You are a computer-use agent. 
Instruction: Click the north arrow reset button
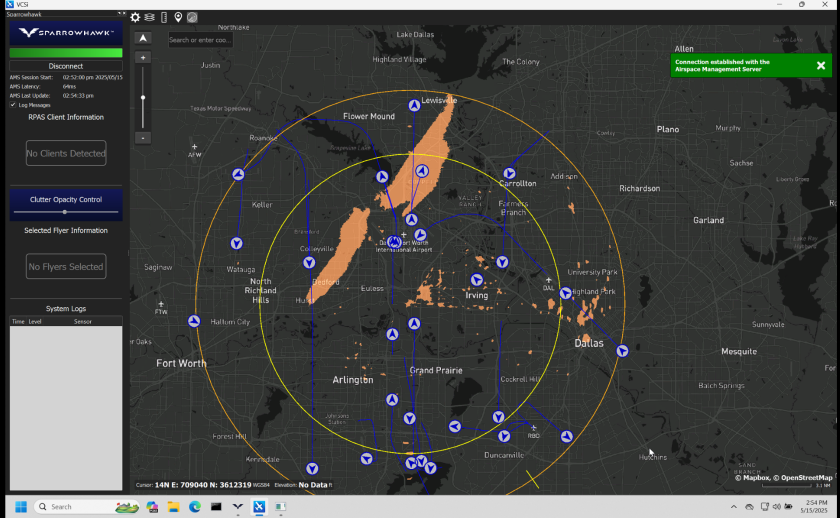[x=143, y=38]
